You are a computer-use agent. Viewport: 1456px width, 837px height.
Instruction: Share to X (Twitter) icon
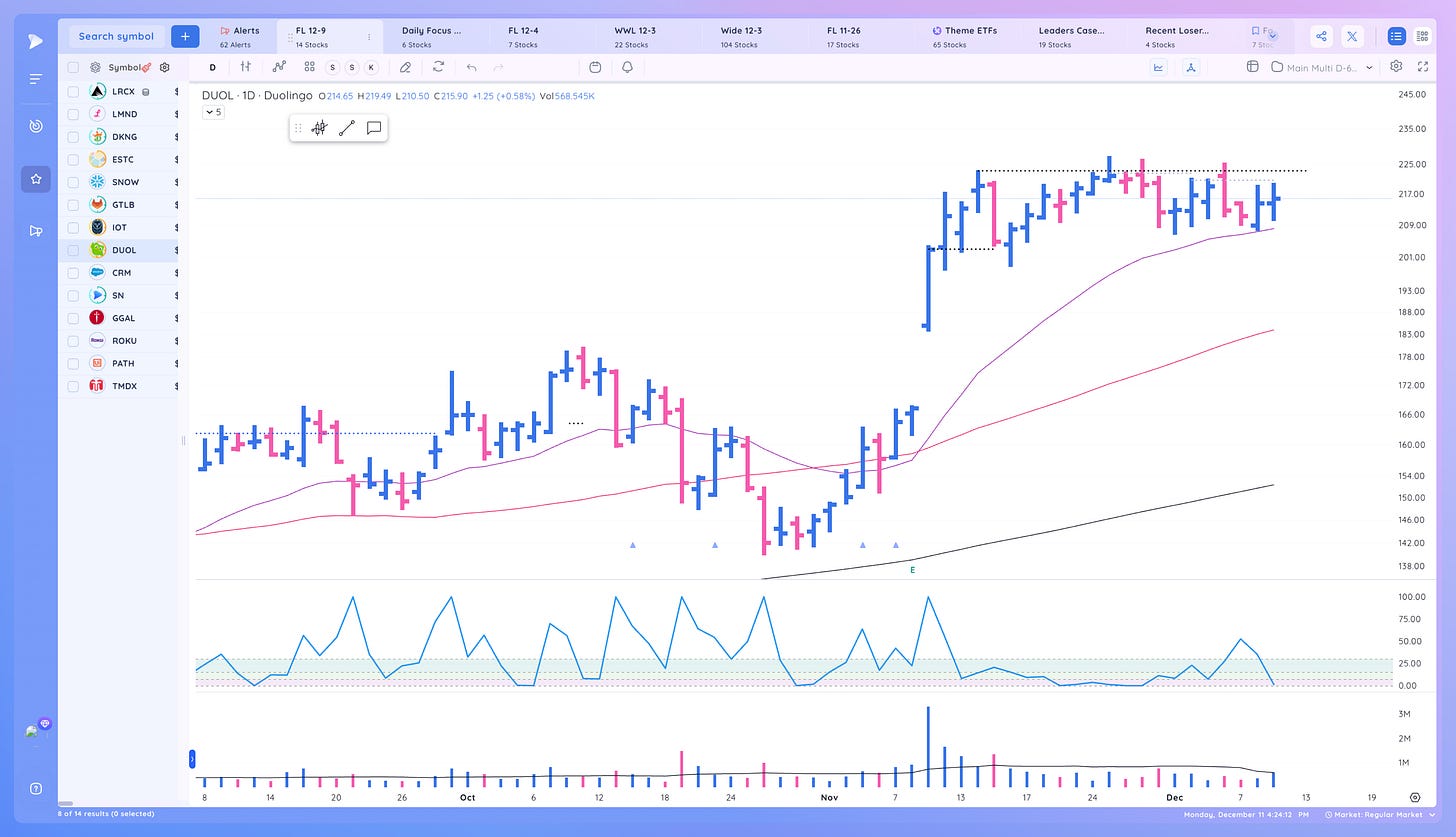pyautogui.click(x=1352, y=36)
